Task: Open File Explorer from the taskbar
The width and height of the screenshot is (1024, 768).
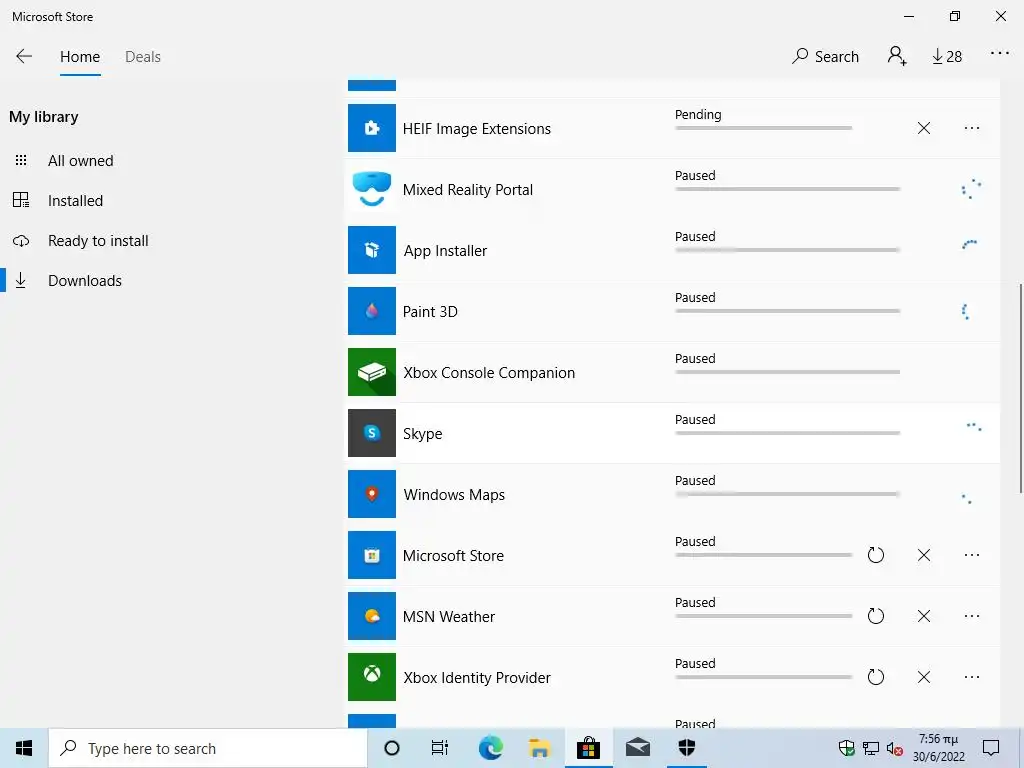Action: [539, 748]
